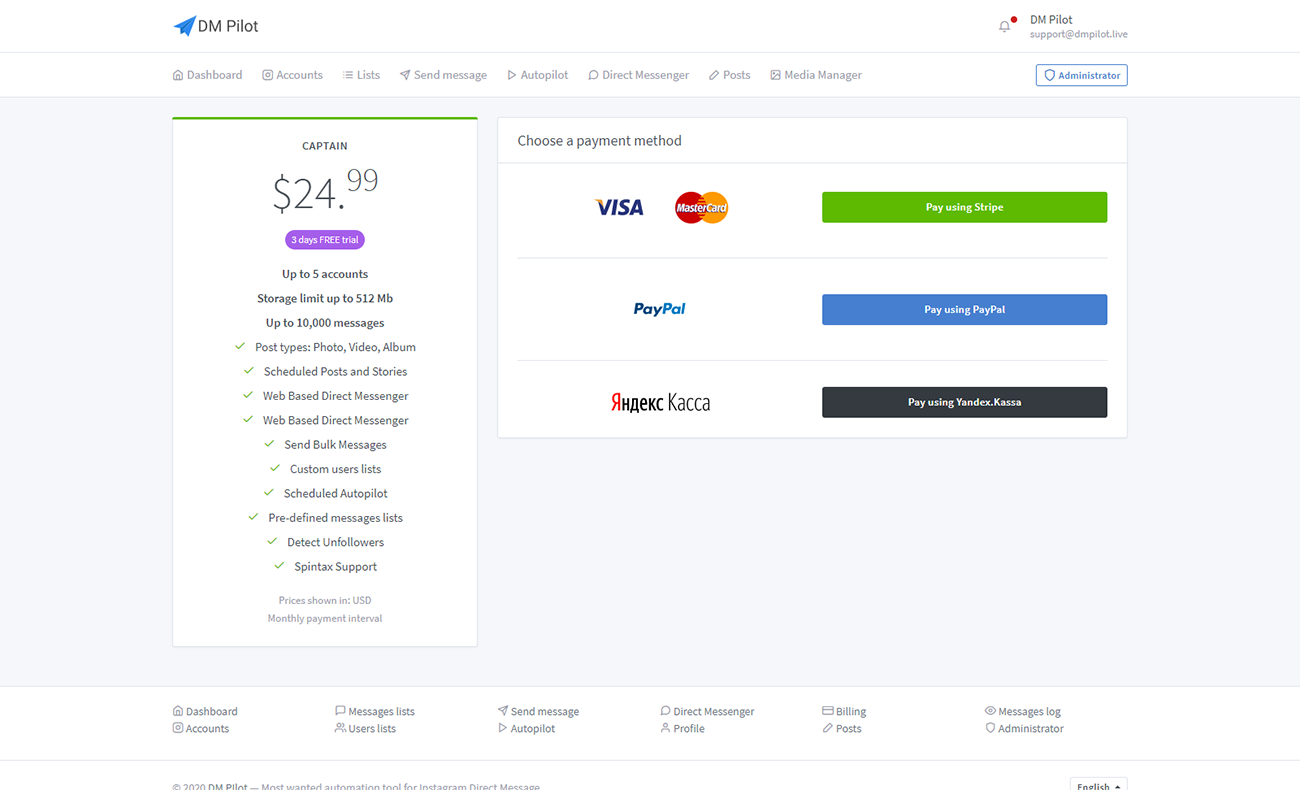Open Media Manager in the navigation bar
The image size is (1300, 790).
click(x=815, y=75)
